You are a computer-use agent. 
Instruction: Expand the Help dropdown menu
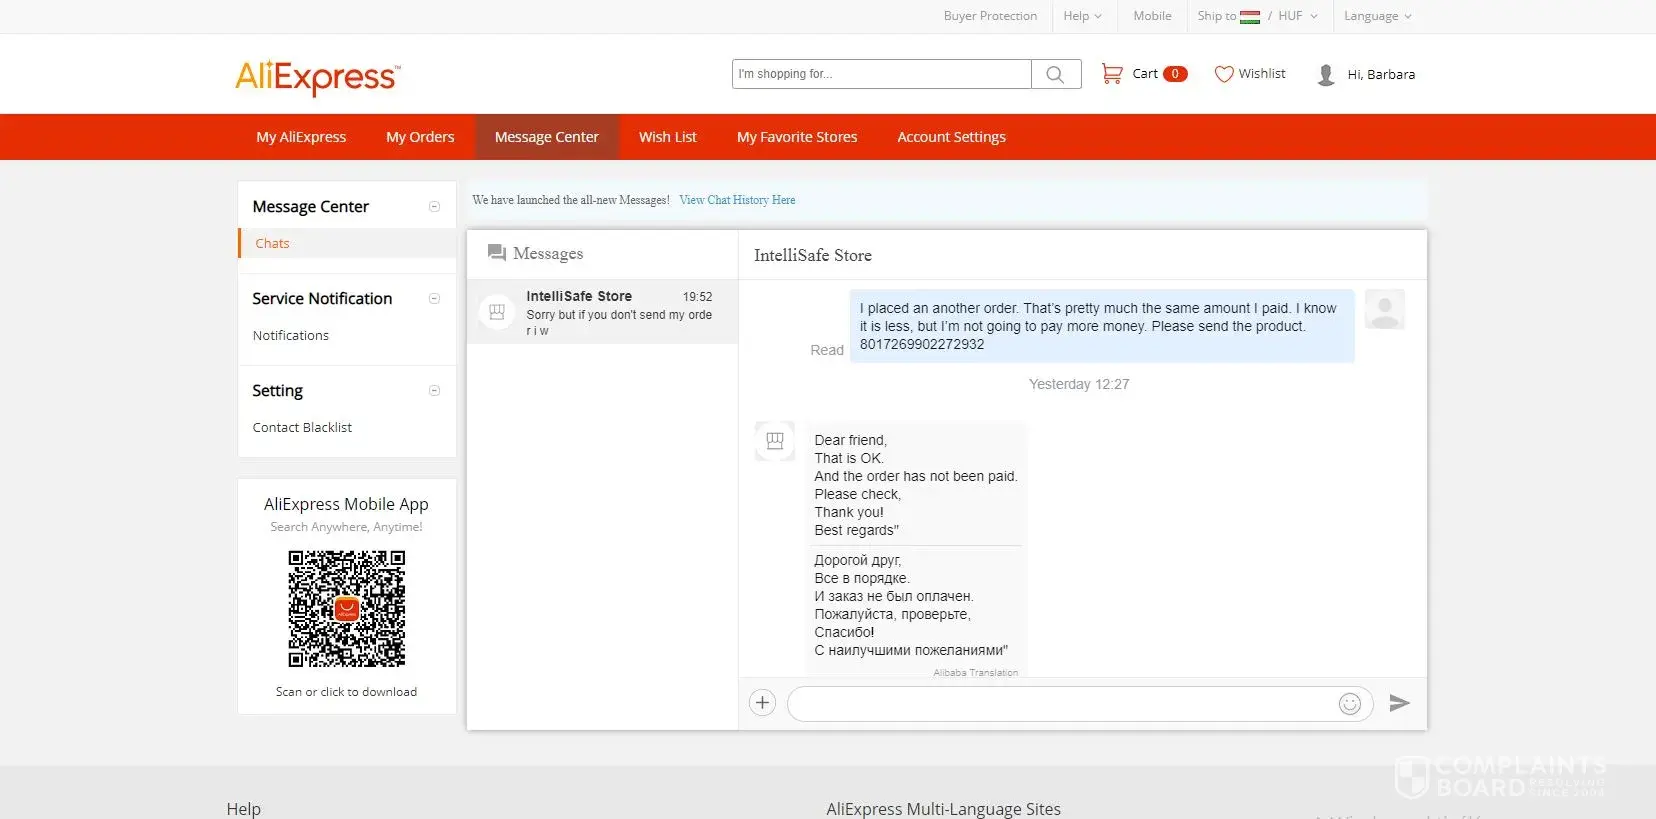point(1082,16)
